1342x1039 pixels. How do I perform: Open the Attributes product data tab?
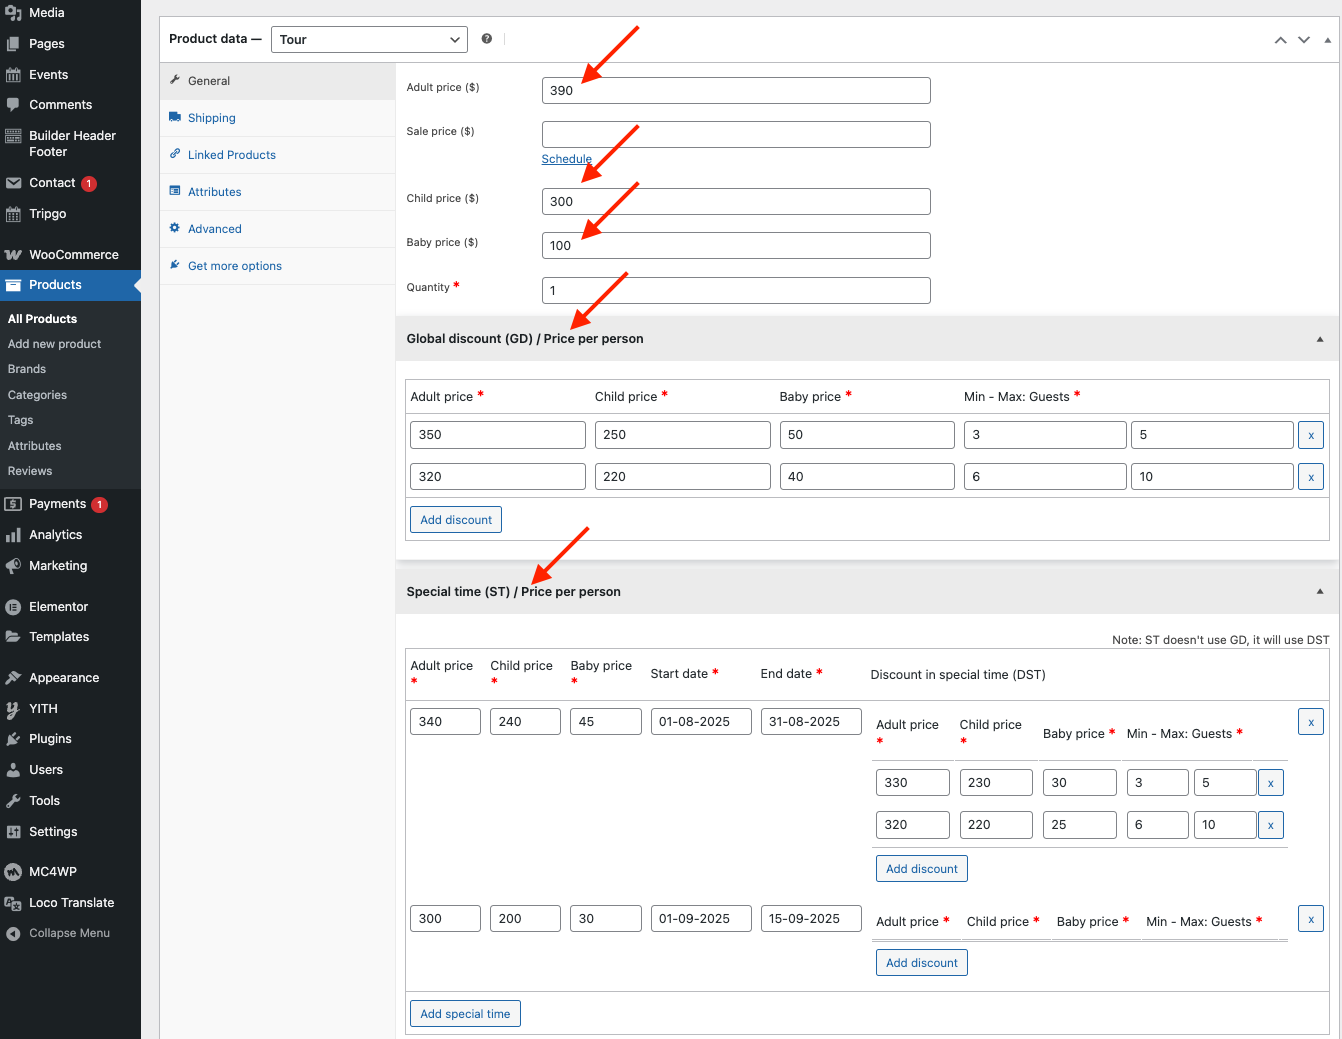pos(277,192)
